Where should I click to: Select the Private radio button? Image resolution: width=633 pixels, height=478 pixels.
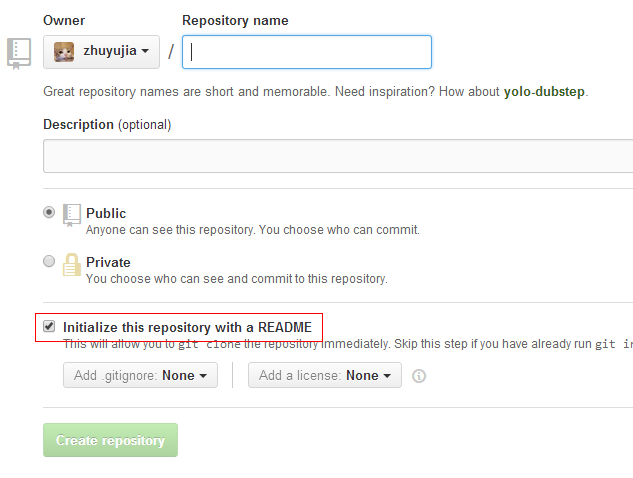[49, 261]
